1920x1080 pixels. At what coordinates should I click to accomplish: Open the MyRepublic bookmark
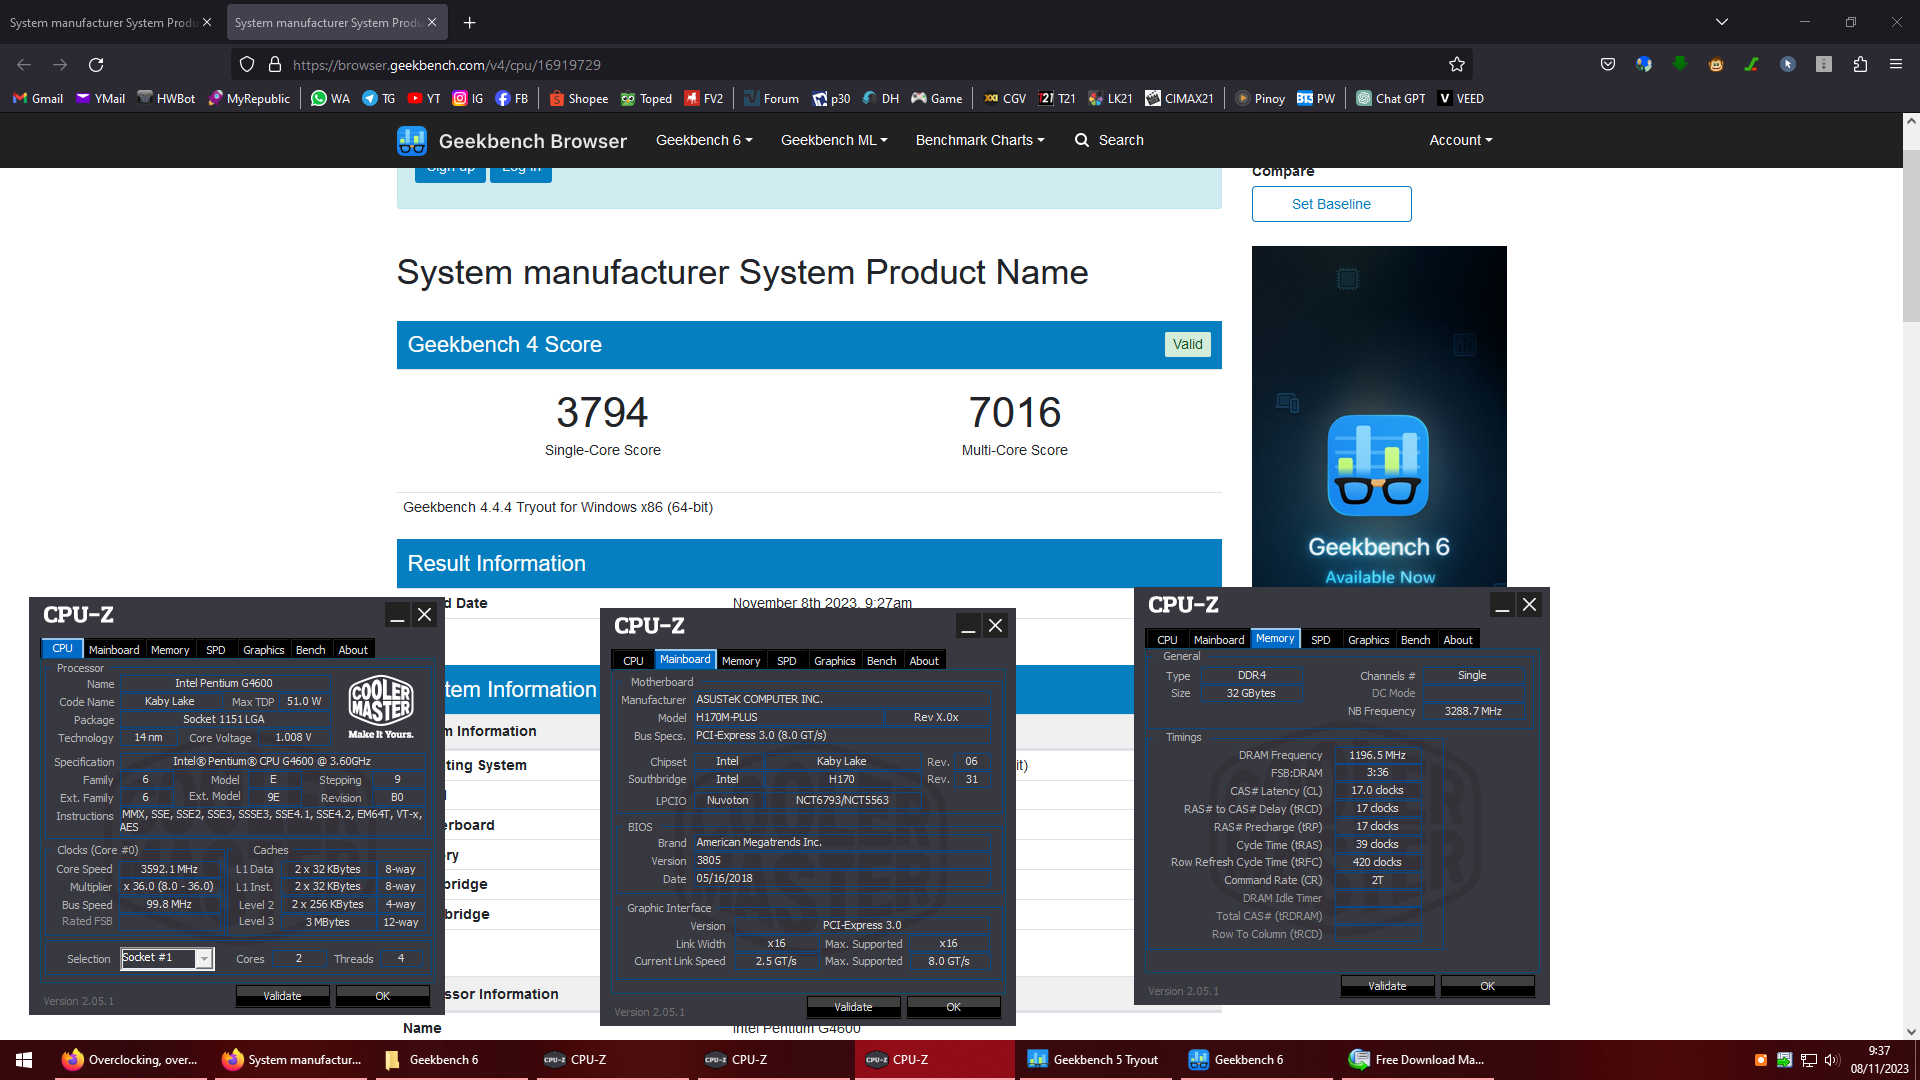point(248,99)
